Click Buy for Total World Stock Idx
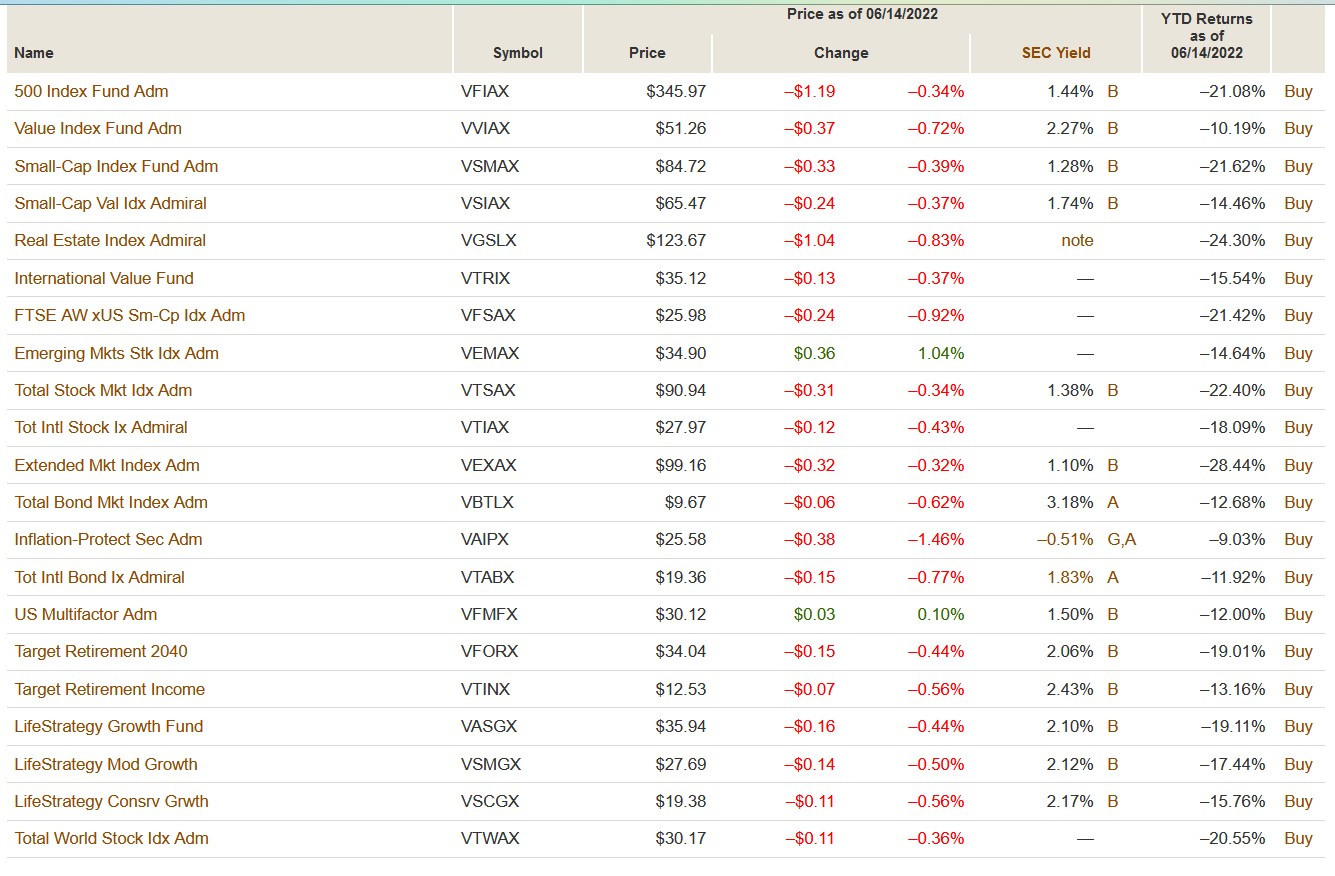Image resolution: width=1335 pixels, height=876 pixels. 1298,838
